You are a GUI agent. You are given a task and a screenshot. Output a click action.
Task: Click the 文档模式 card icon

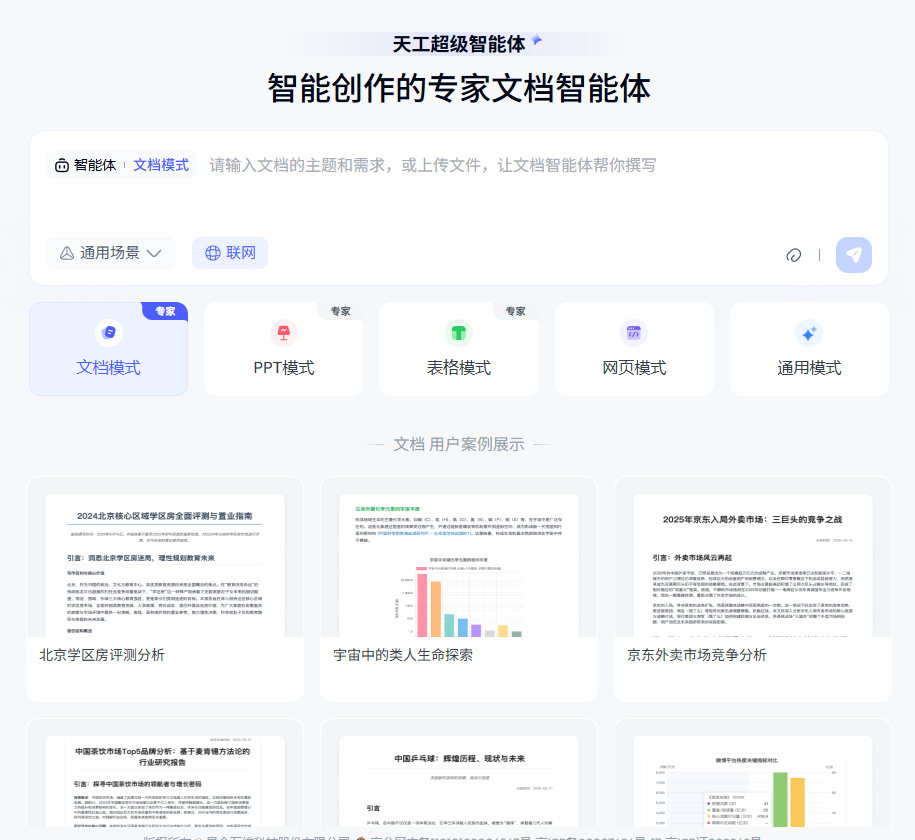[109, 333]
